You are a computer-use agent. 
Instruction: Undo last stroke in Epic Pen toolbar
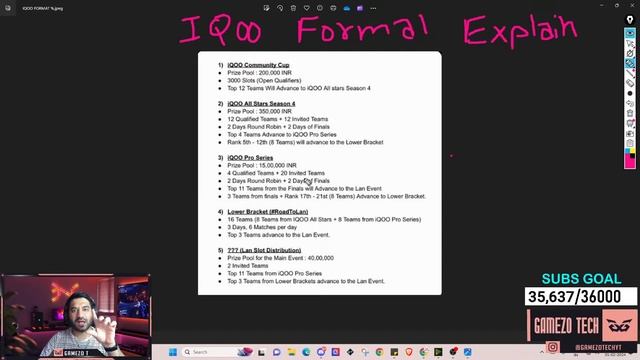630,103
